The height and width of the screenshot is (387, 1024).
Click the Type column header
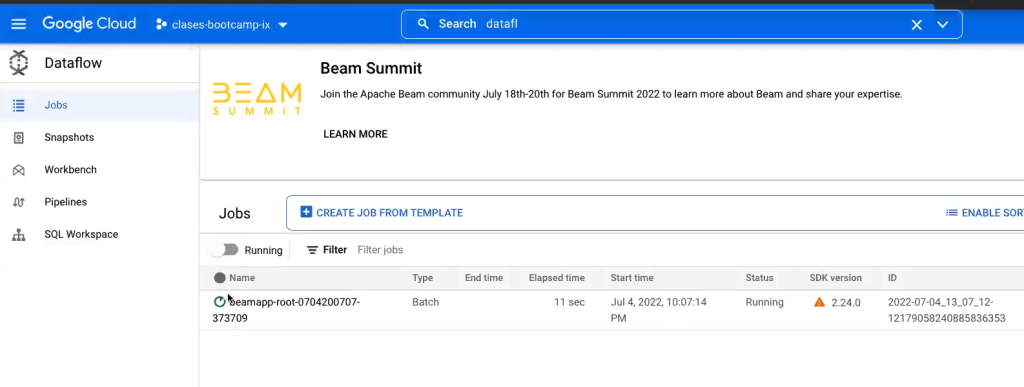[x=423, y=278]
